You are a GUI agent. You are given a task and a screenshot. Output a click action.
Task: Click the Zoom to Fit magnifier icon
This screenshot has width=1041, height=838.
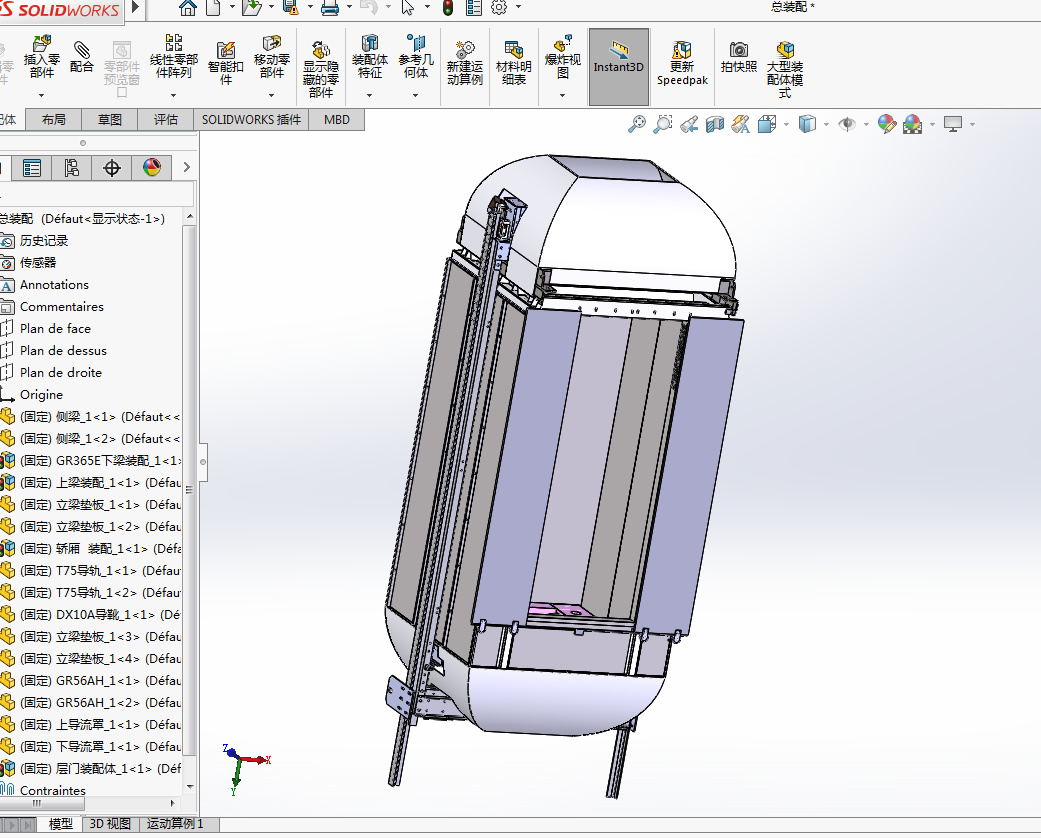click(636, 124)
